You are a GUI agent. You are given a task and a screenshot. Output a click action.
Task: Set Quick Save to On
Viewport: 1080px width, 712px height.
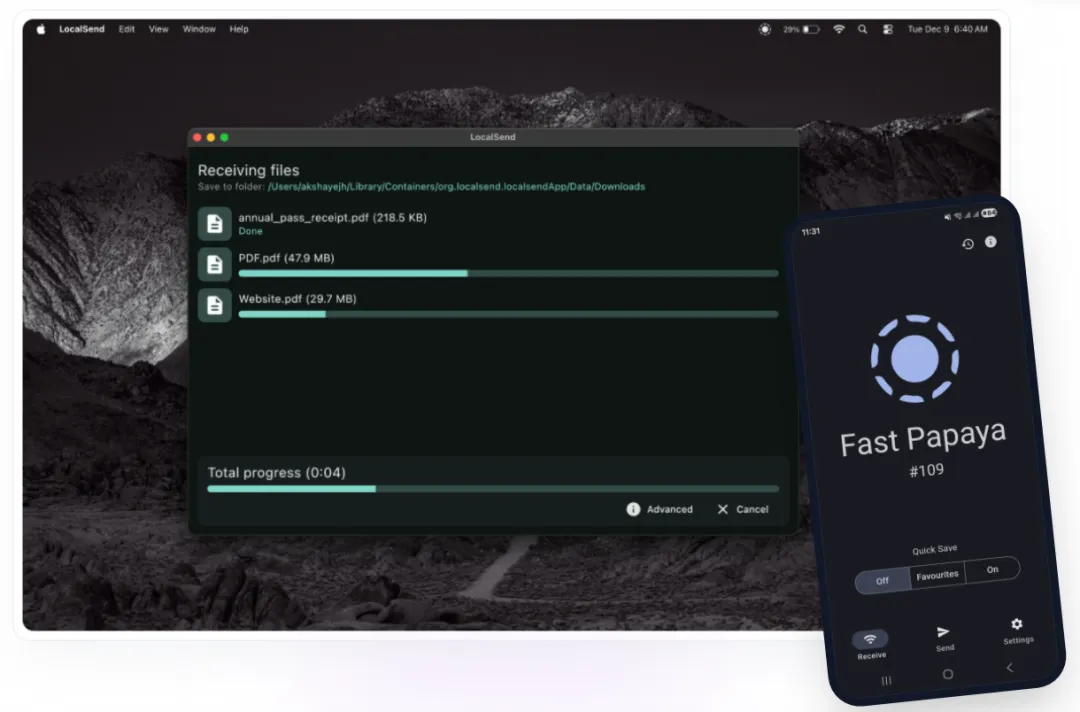[x=993, y=569]
